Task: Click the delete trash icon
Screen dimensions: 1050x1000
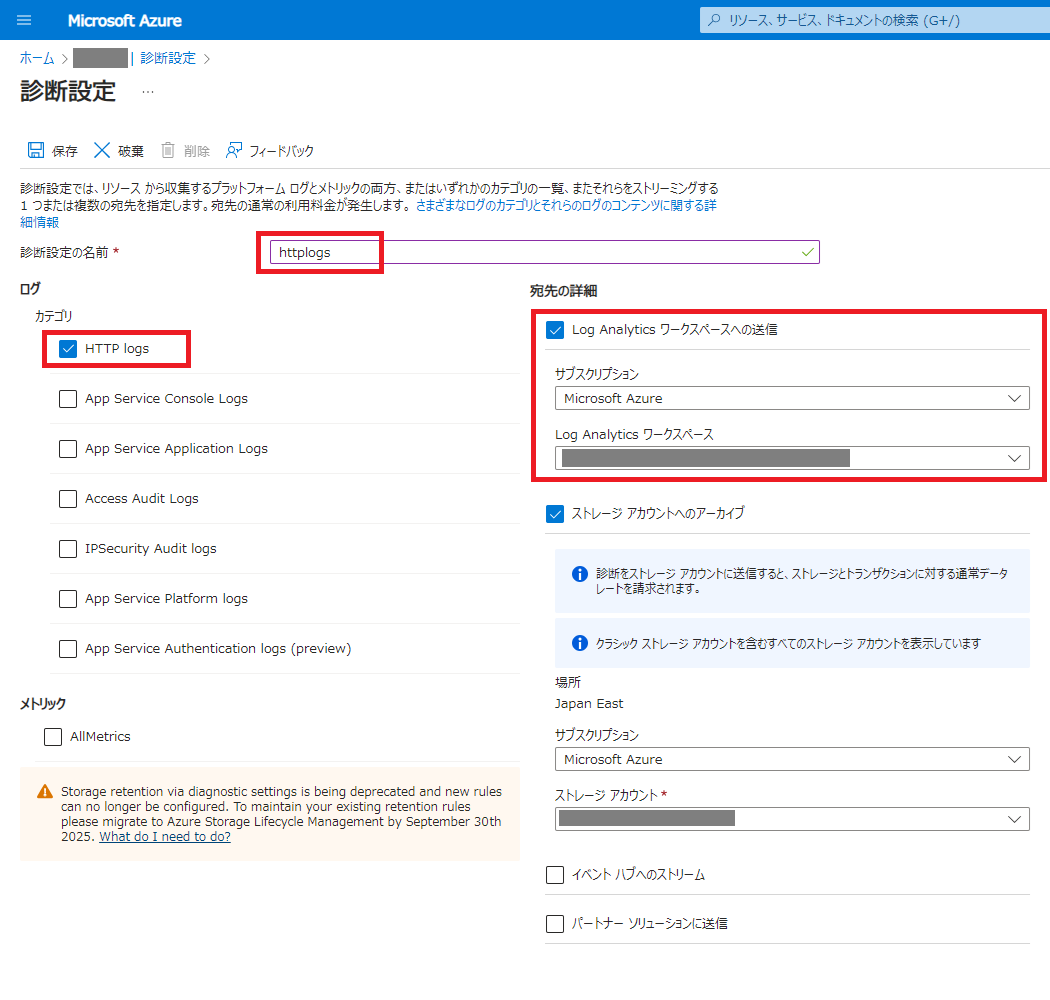Action: point(168,150)
